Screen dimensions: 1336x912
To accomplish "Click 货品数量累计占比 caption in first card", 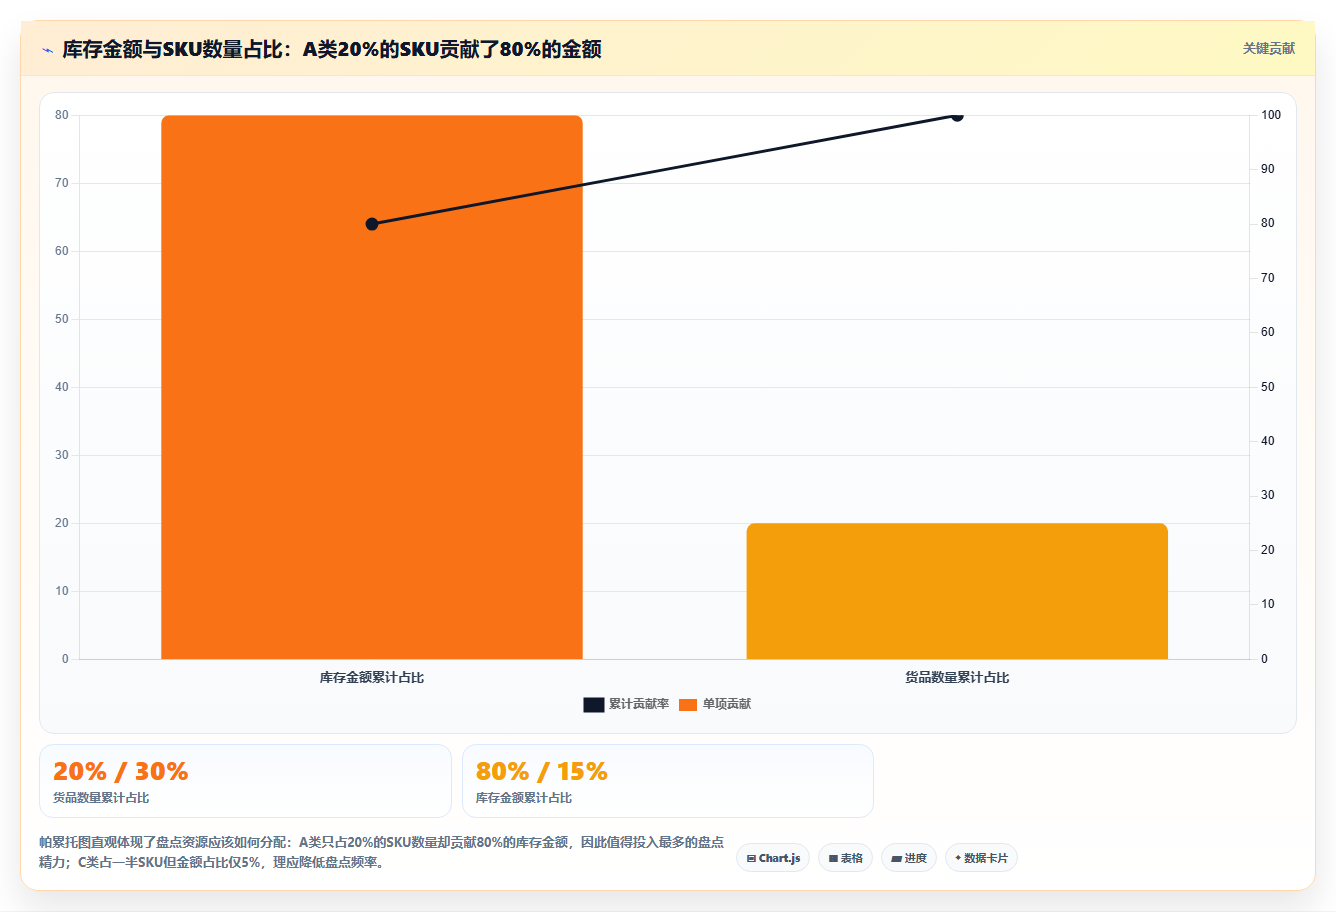I will [101, 798].
